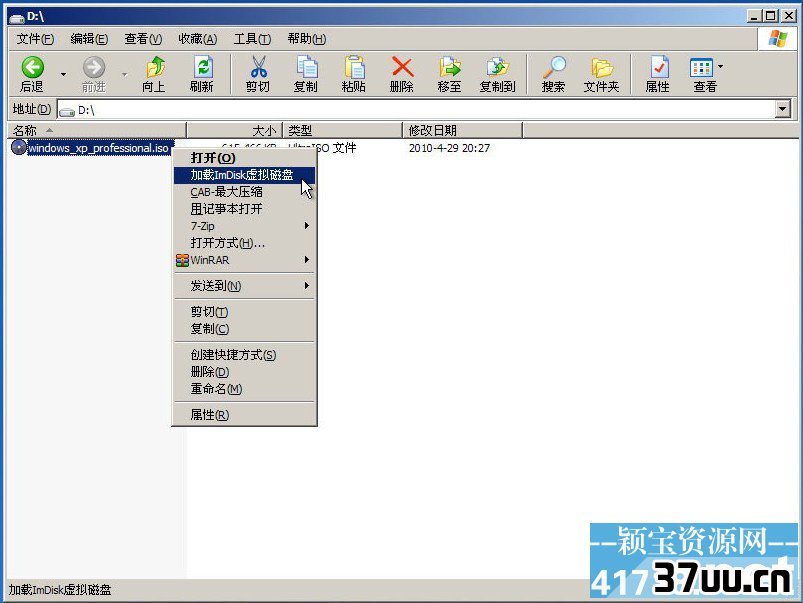Expand the 7-Zip submenu arrow
This screenshot has width=803, height=603.
[307, 225]
